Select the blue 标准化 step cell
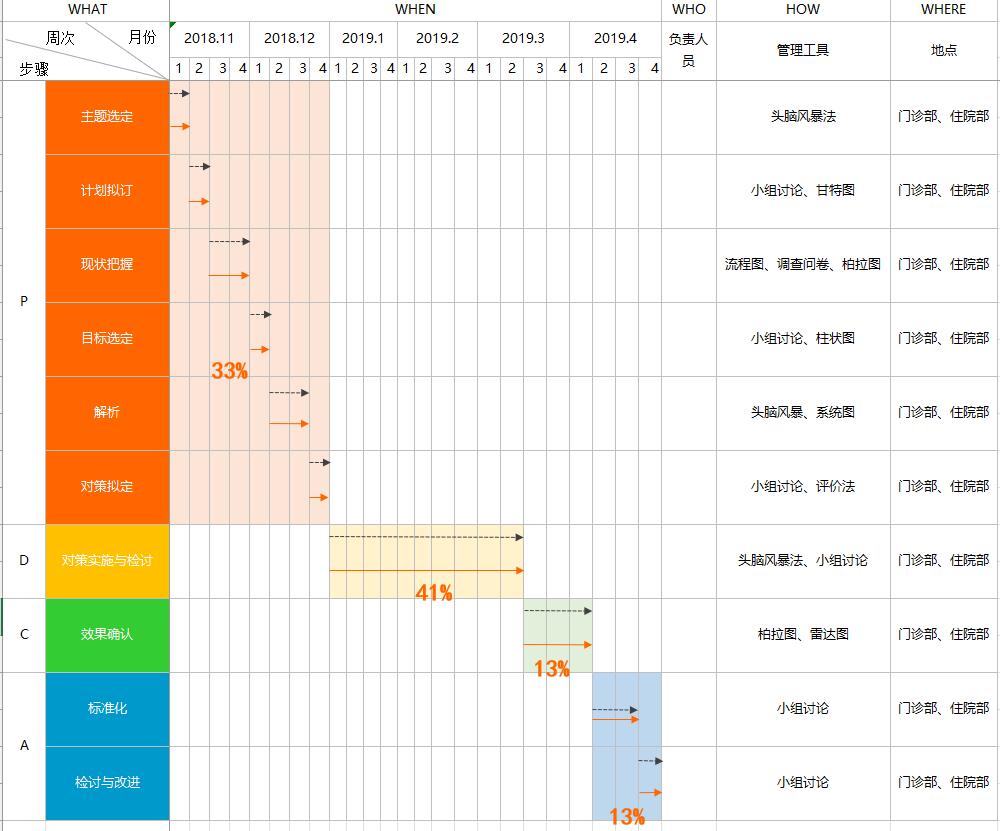 (107, 709)
